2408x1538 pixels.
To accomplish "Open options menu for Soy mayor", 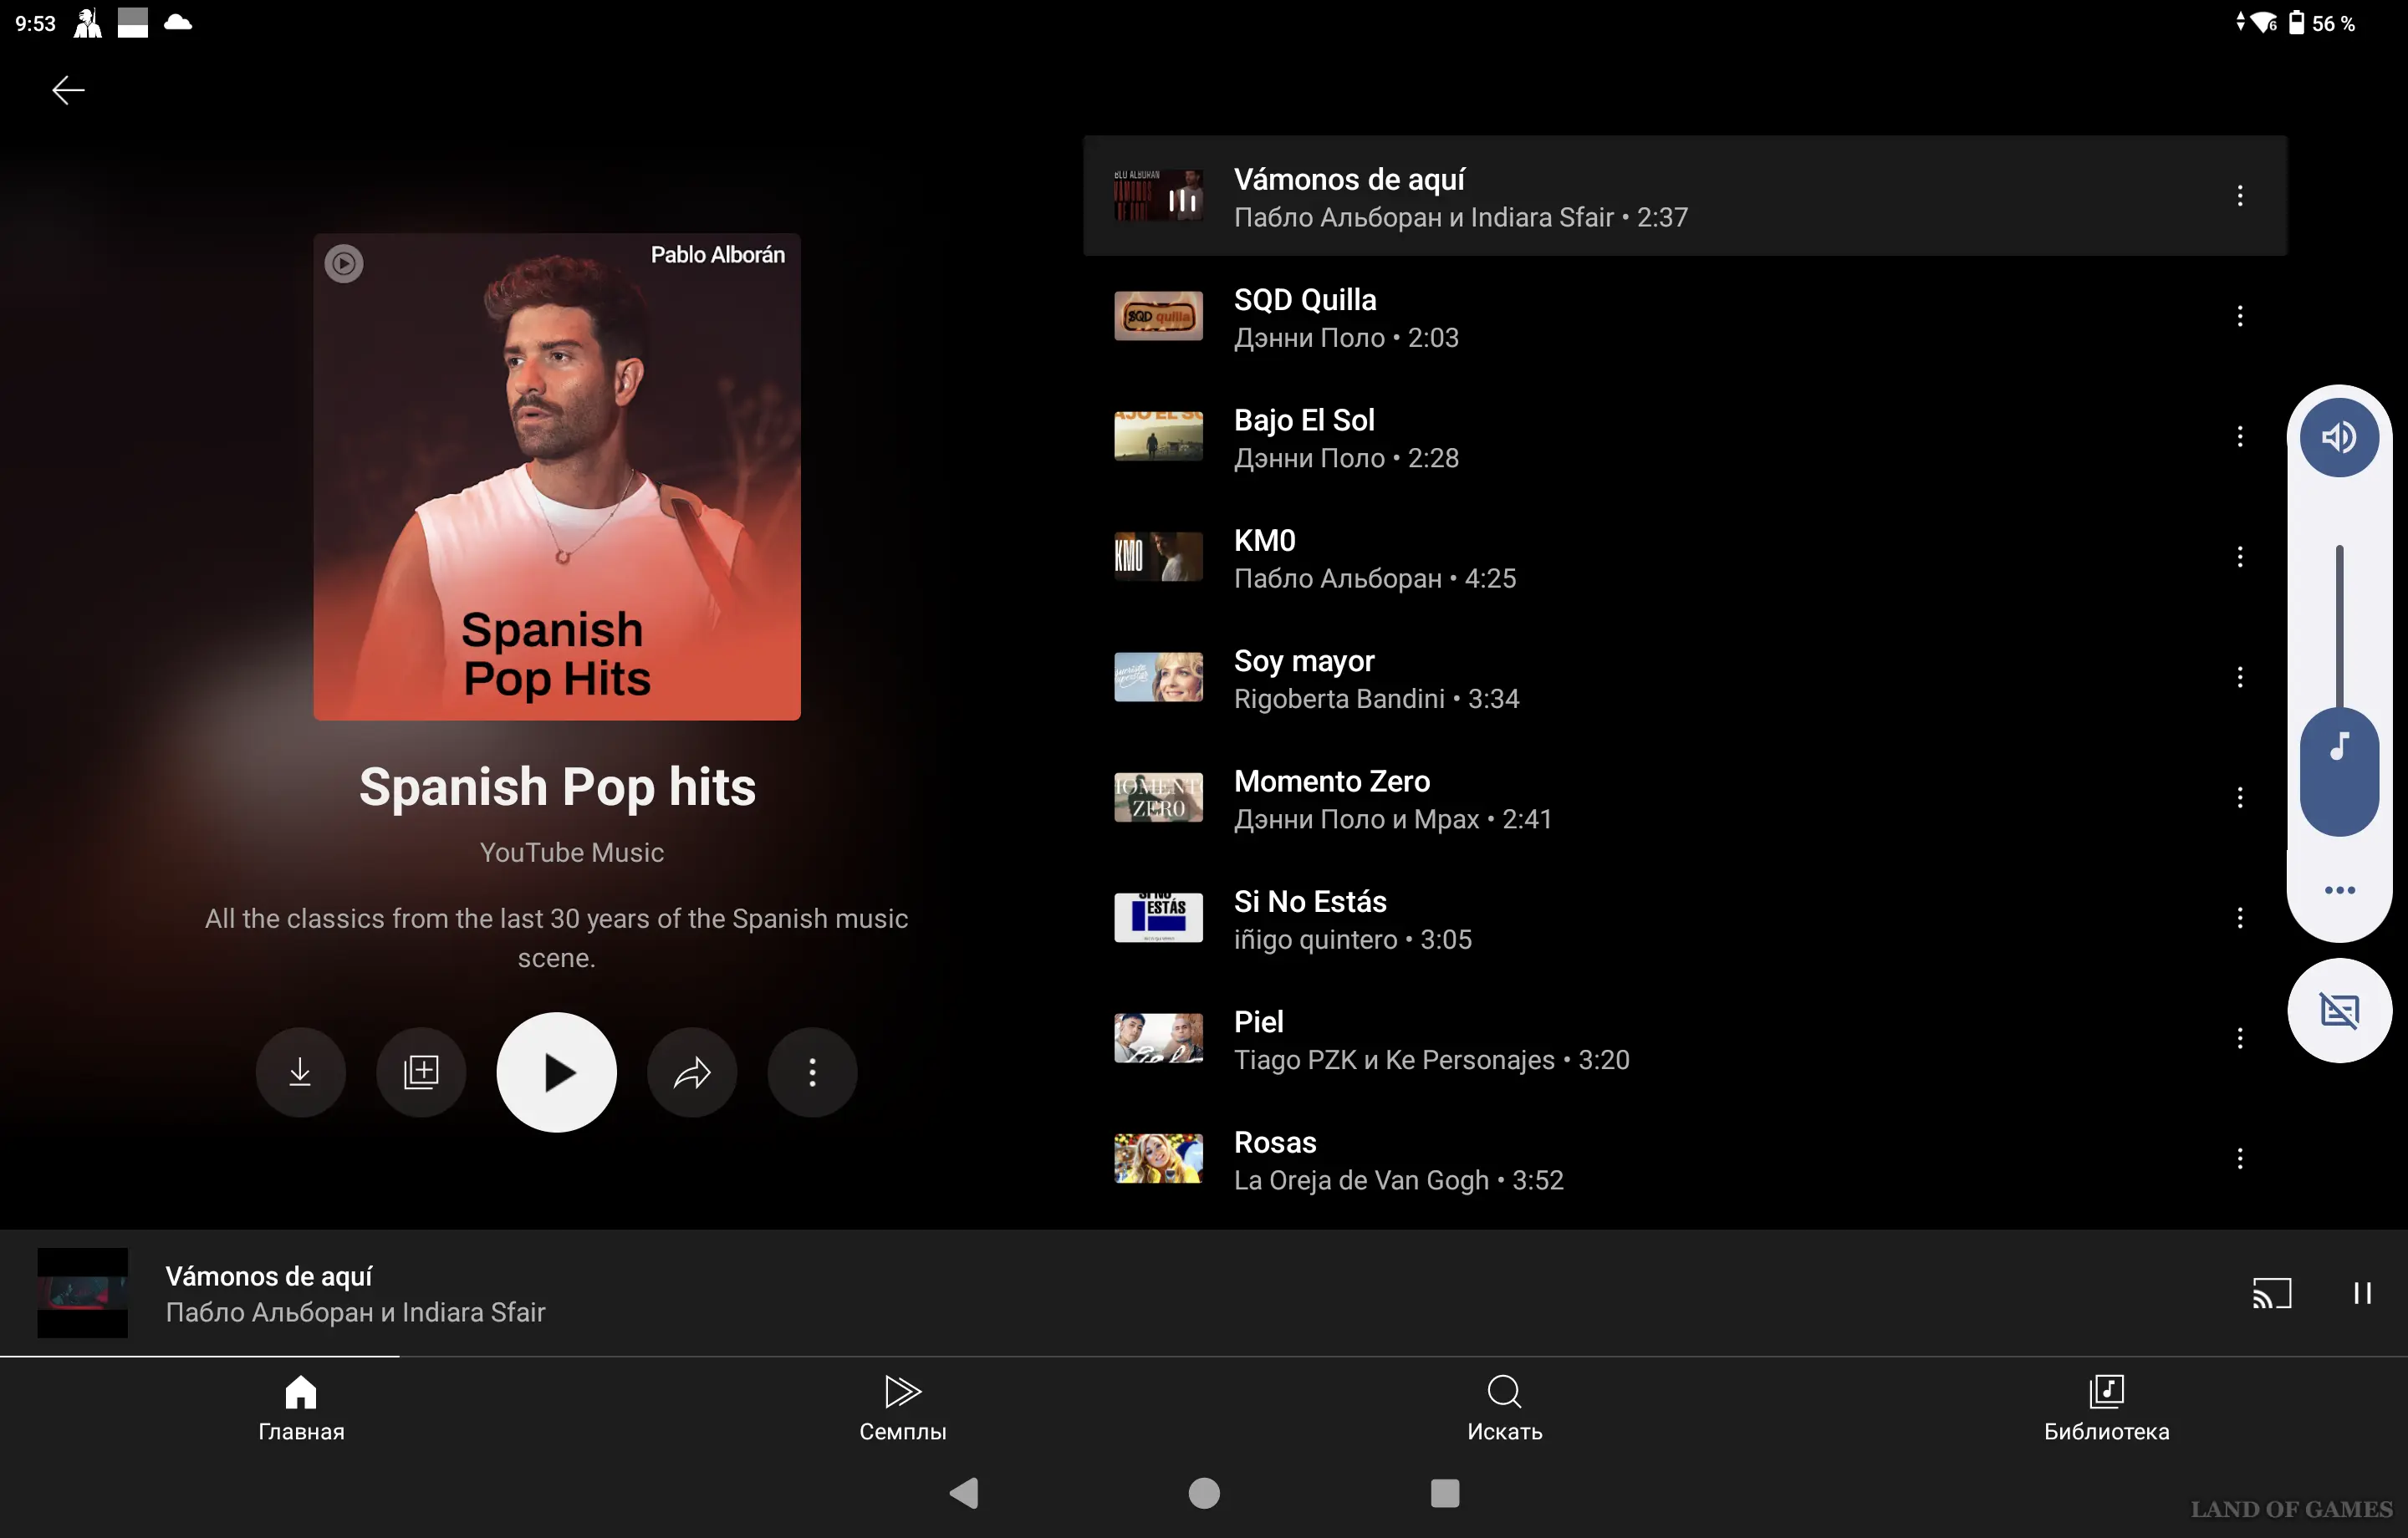I will [x=2240, y=678].
